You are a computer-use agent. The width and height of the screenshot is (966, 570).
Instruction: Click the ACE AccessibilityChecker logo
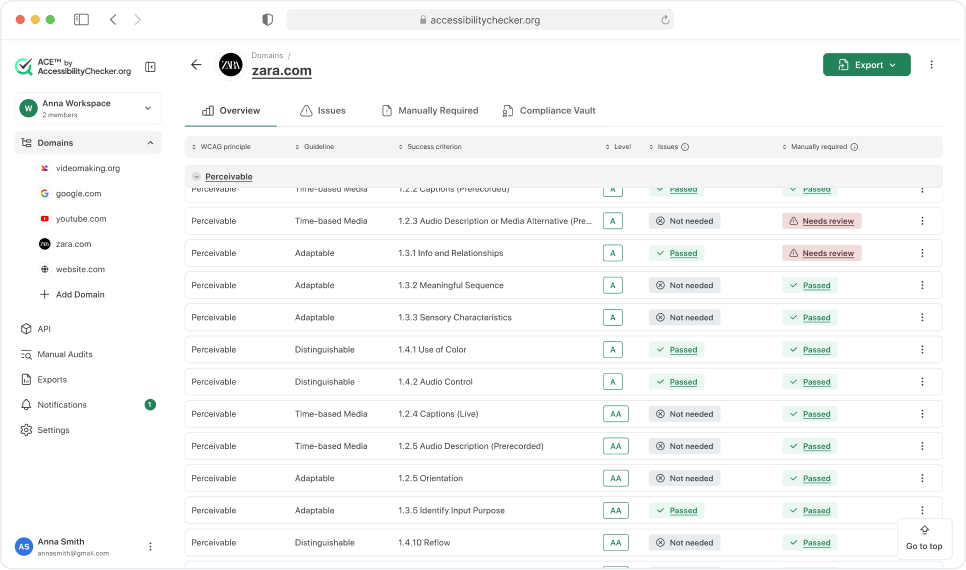73,67
